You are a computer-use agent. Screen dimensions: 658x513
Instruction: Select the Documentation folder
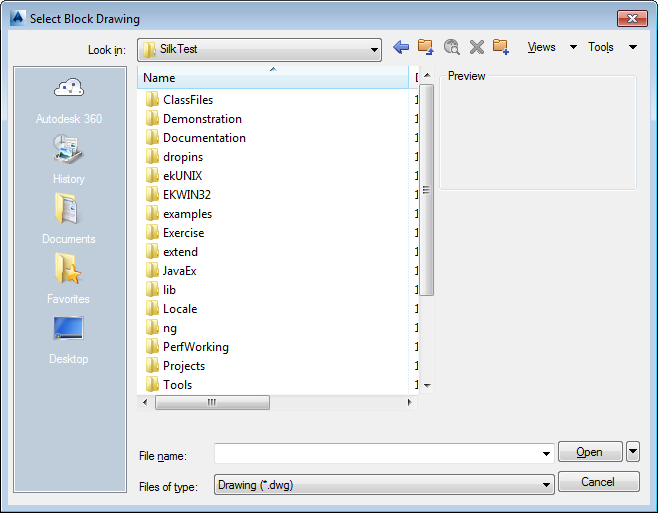point(196,138)
